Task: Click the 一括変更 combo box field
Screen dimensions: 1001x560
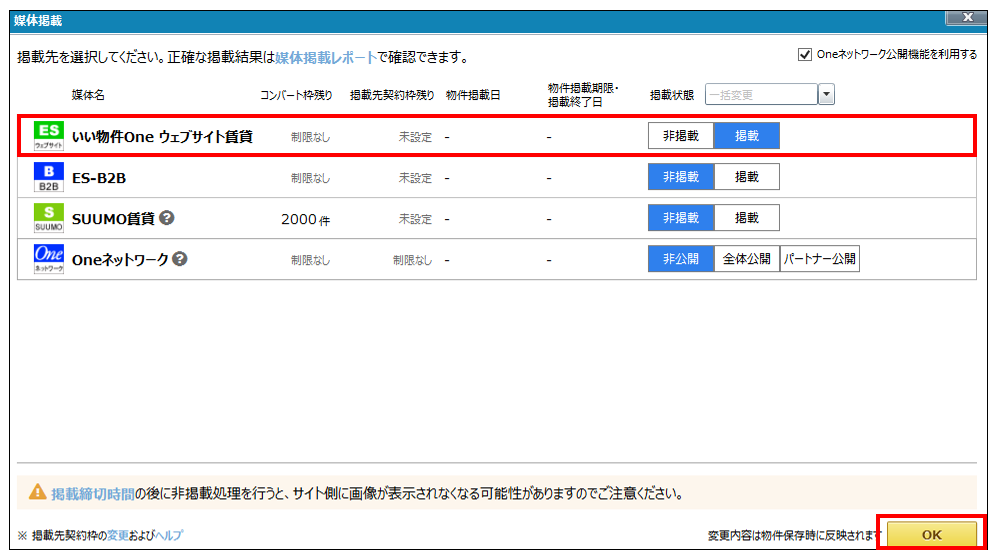Action: coord(761,95)
